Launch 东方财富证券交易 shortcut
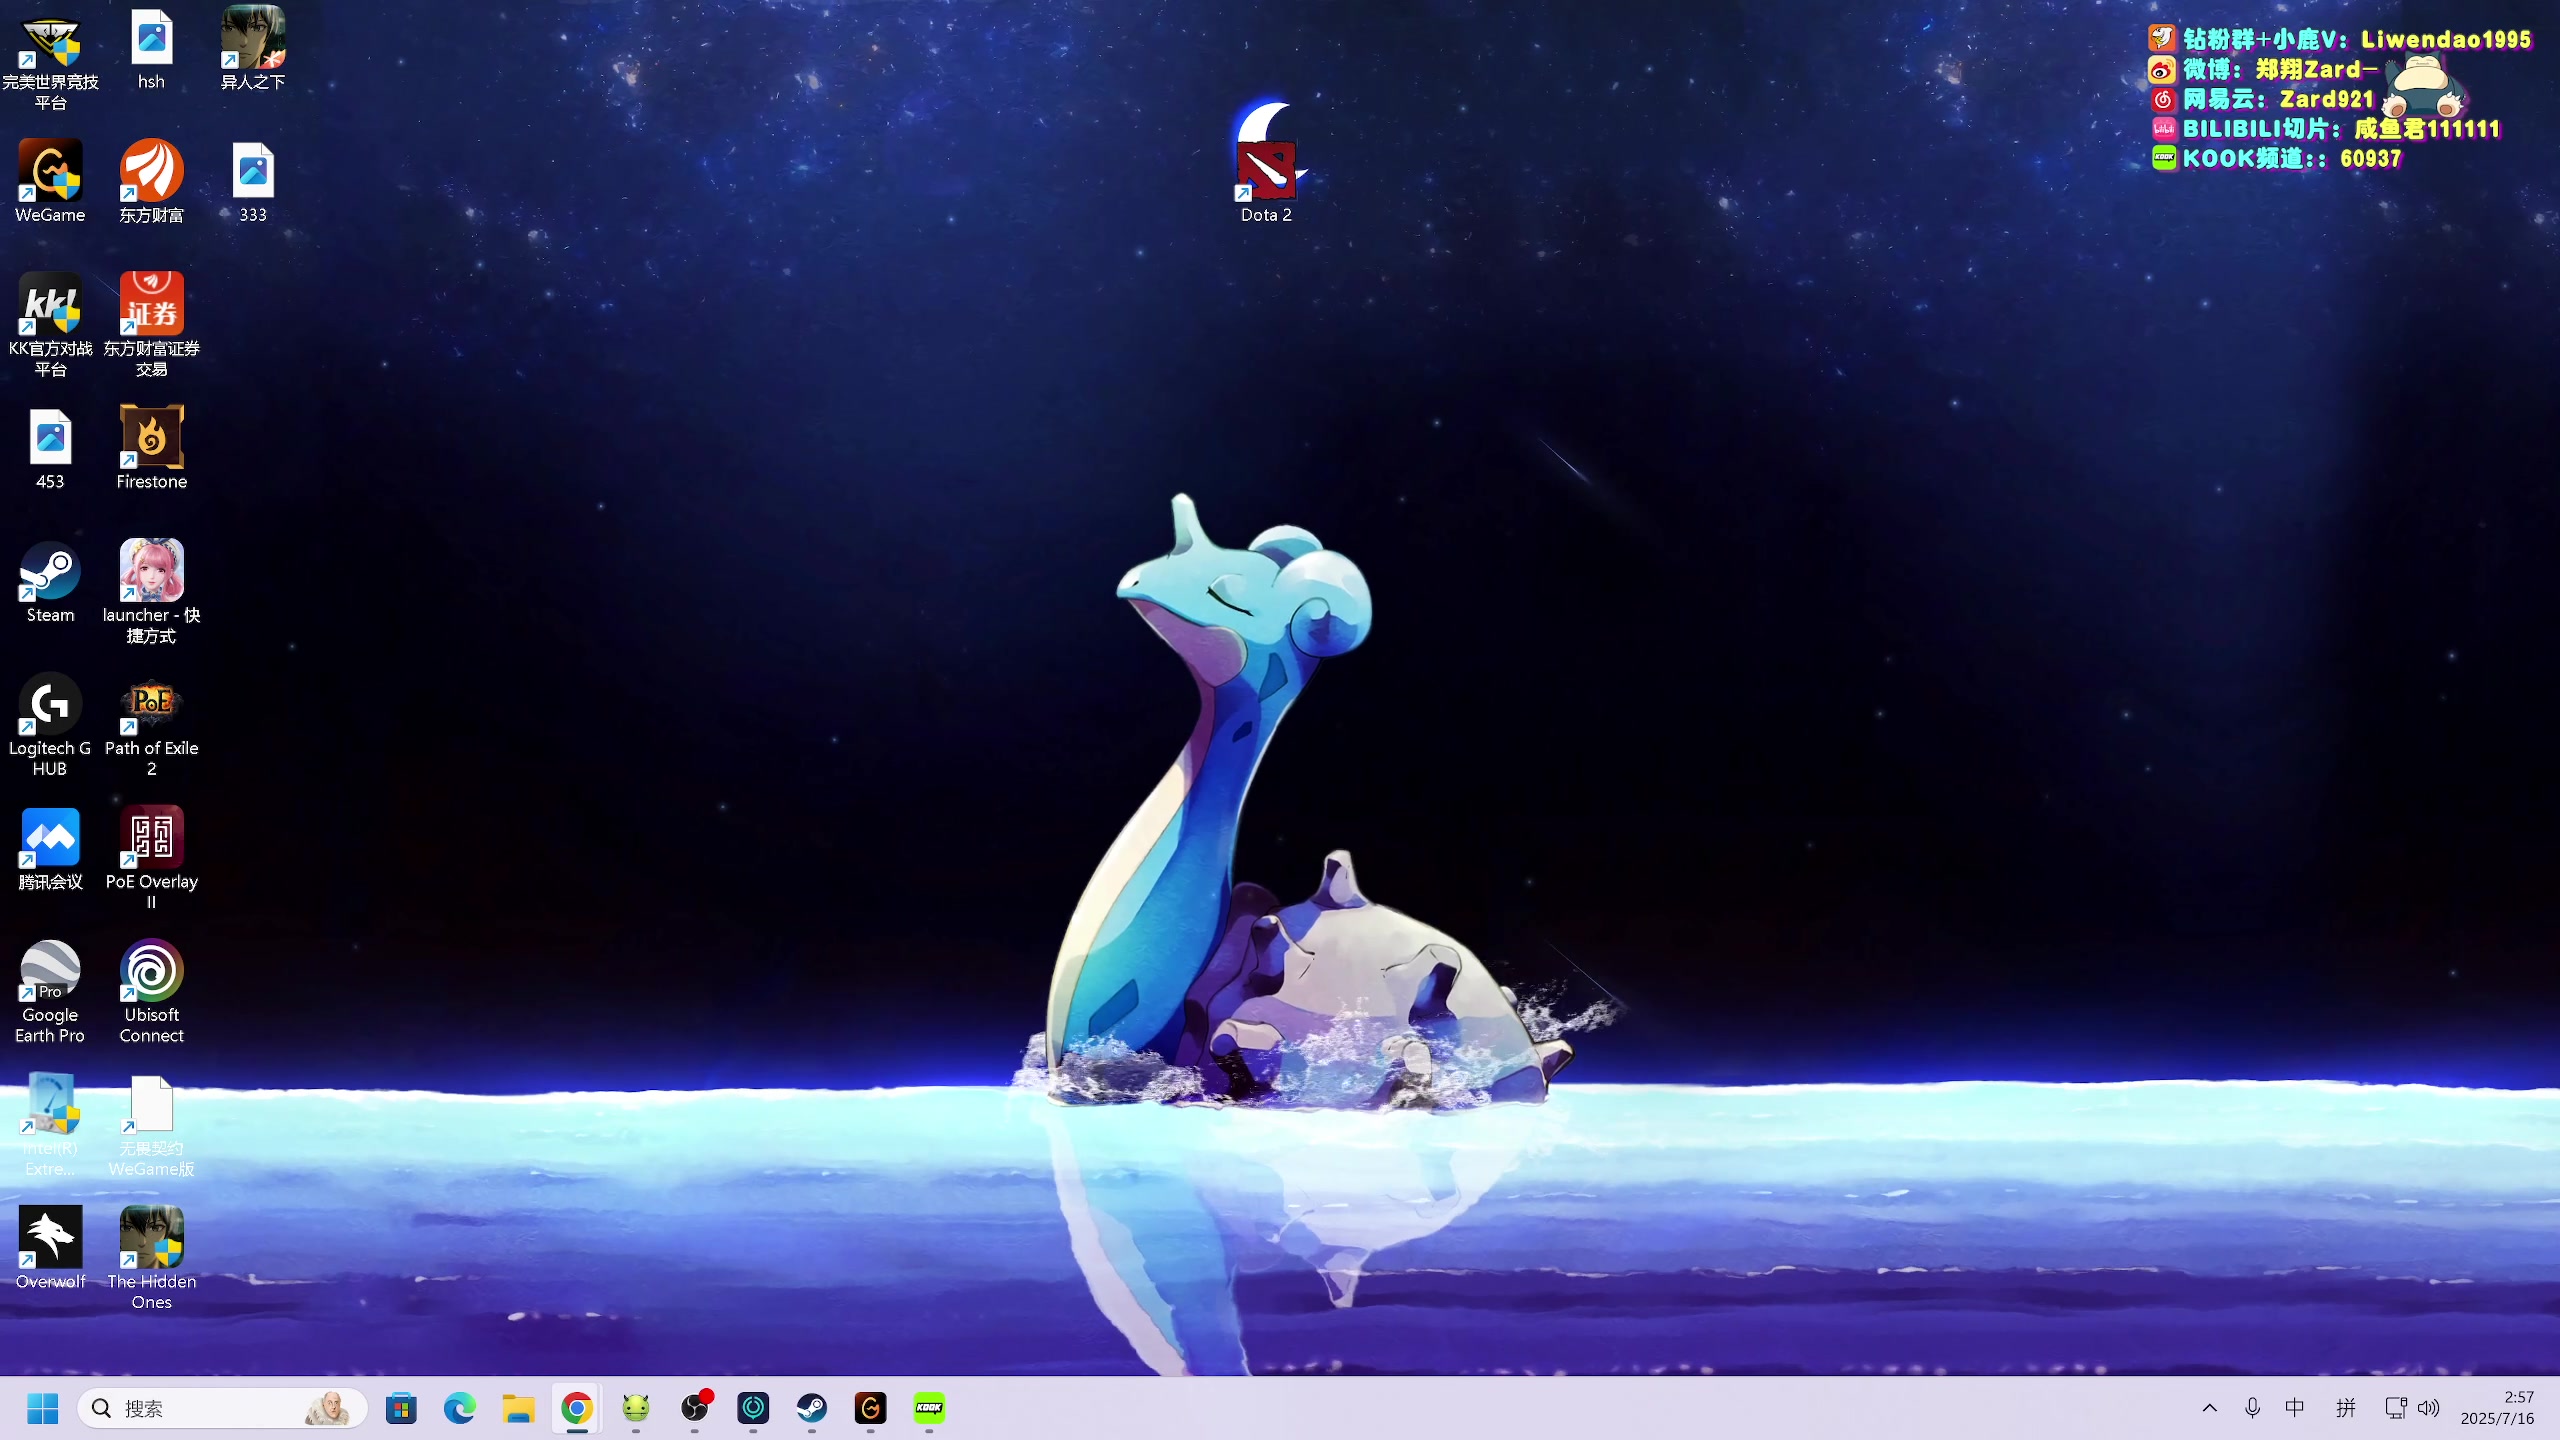The height and width of the screenshot is (1440, 2560). 151,325
